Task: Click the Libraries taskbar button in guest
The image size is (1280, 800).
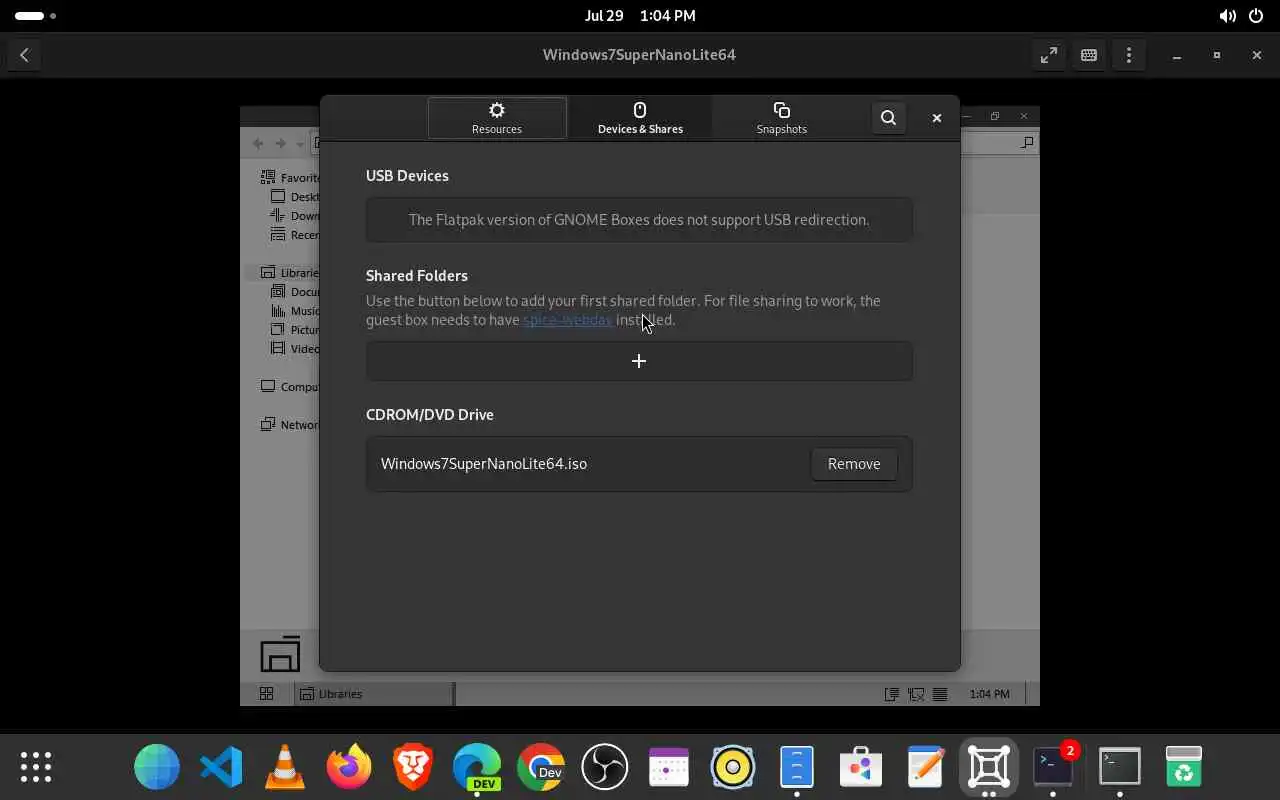Action: pos(373,694)
